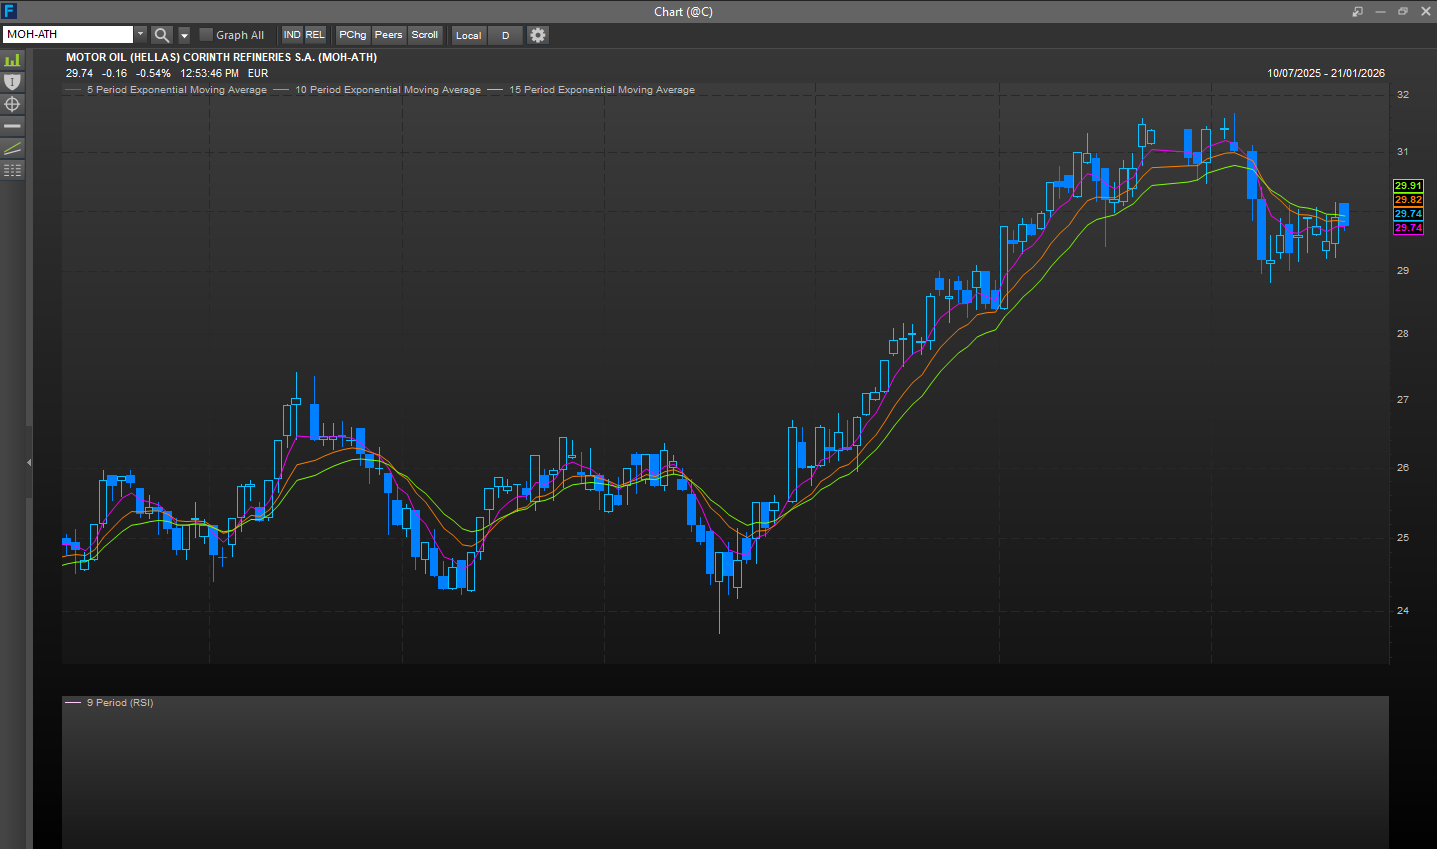Click the bar chart icon in left sidebar

pyautogui.click(x=12, y=60)
